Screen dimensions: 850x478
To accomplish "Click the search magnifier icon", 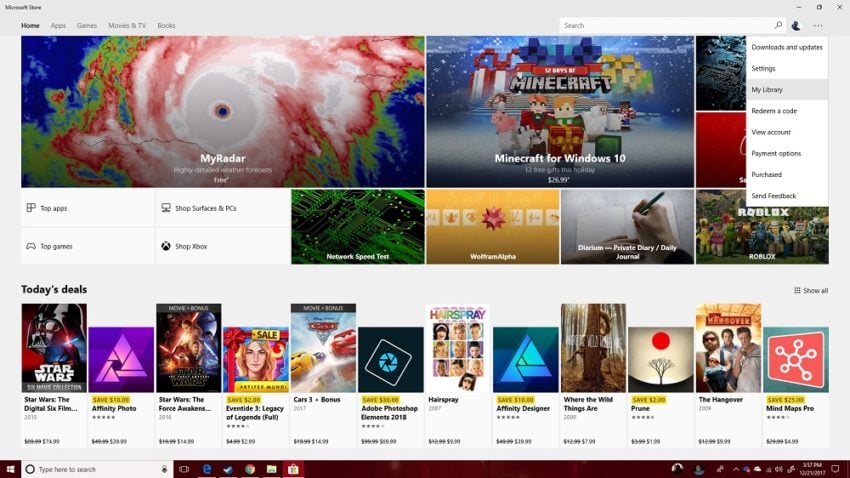I will click(x=778, y=25).
